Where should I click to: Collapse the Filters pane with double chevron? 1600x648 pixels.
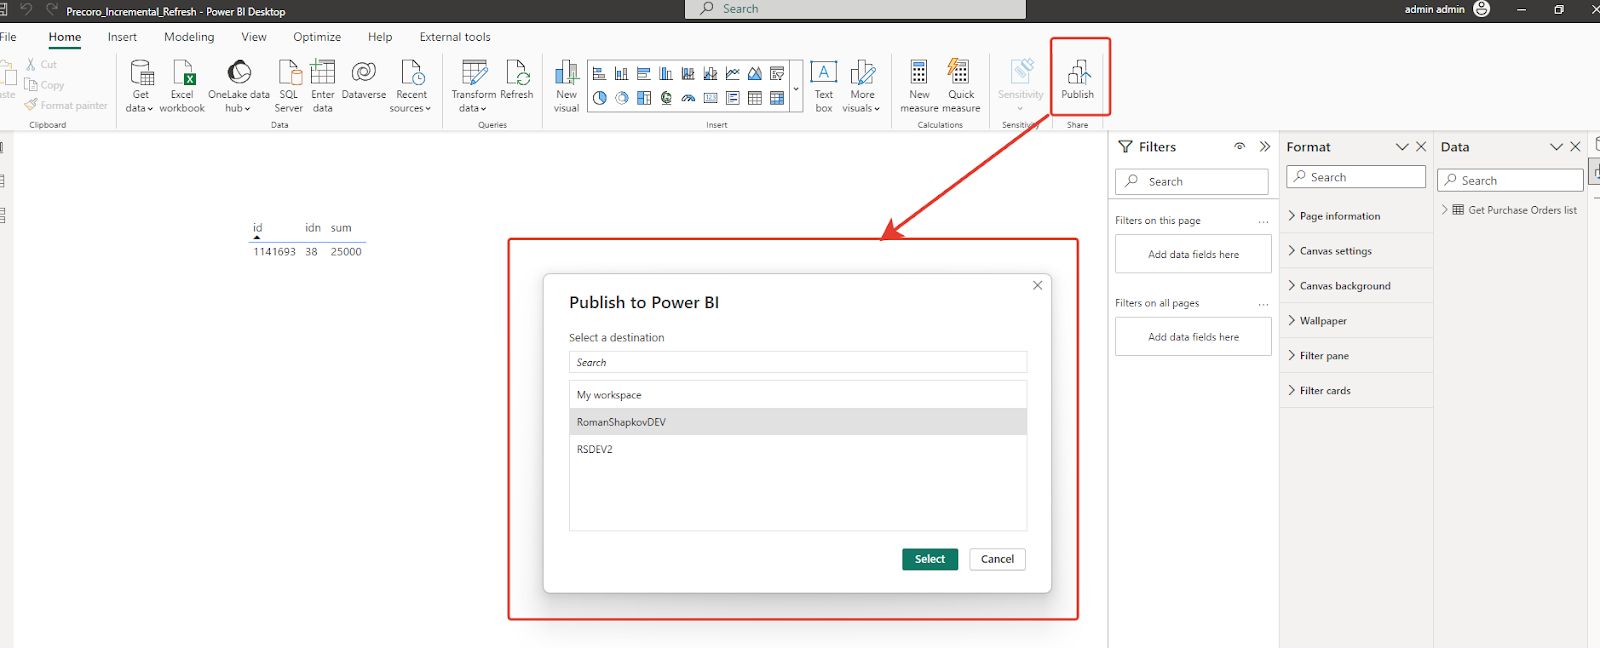pos(1265,146)
